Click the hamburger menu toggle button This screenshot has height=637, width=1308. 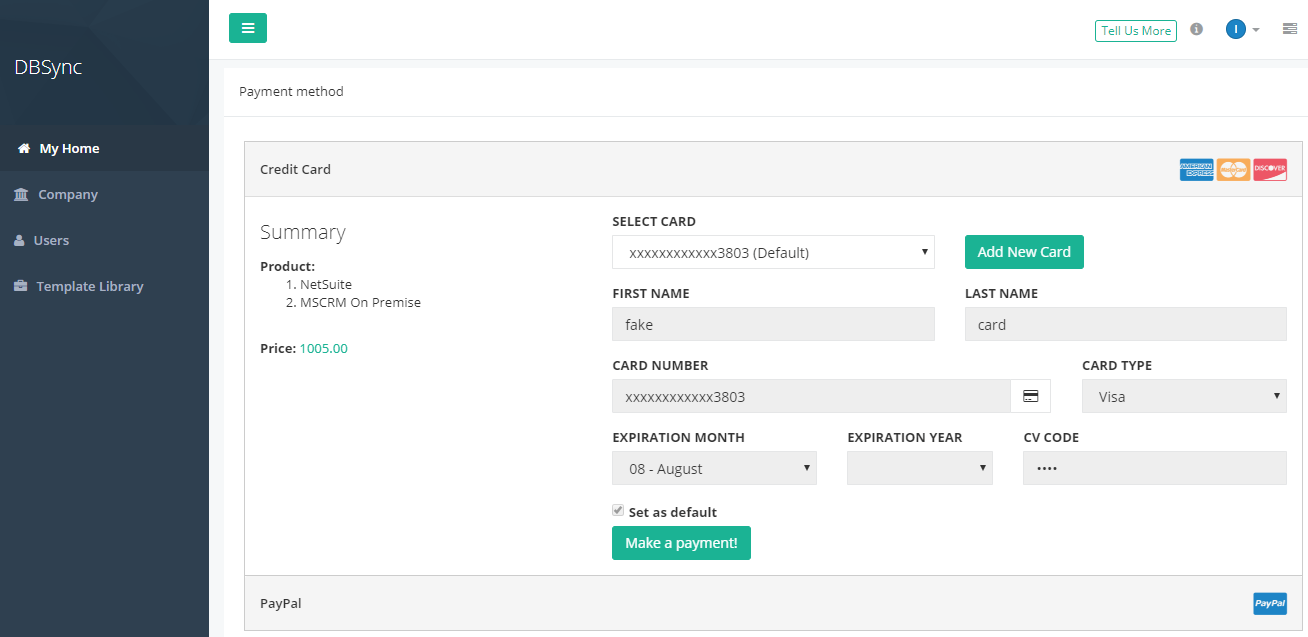point(247,28)
